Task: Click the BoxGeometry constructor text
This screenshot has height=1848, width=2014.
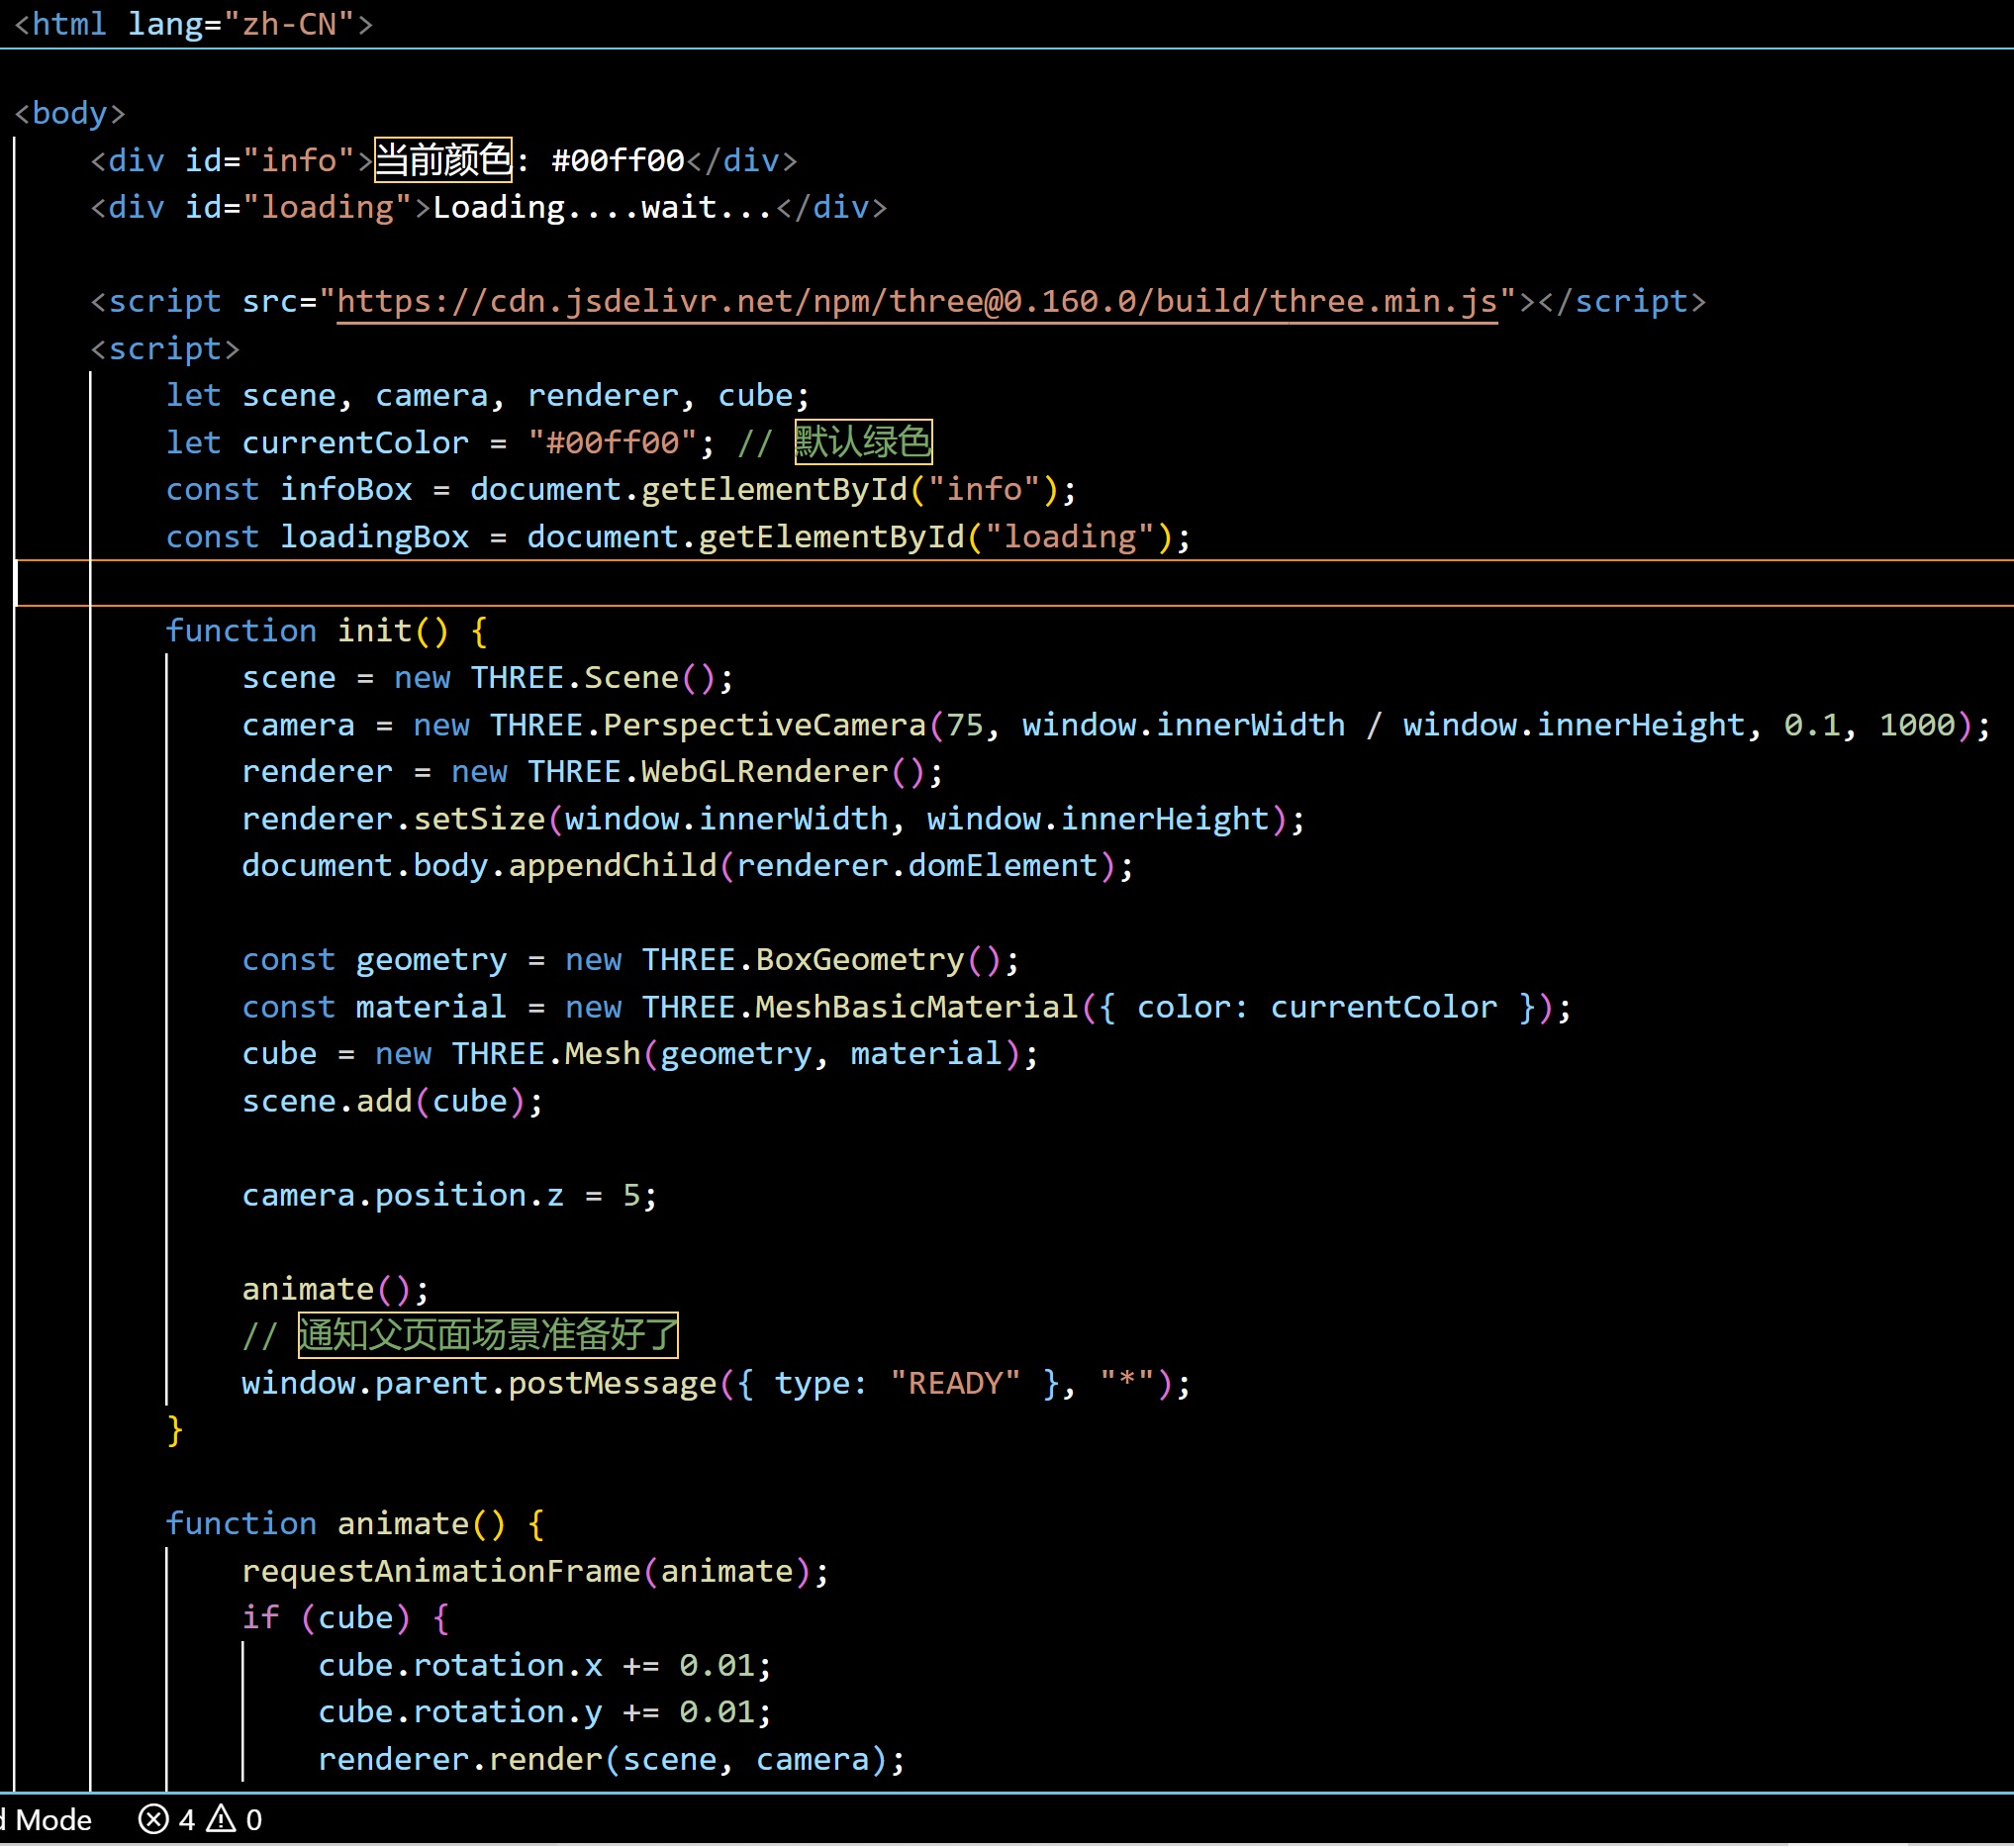Action: [x=859, y=960]
